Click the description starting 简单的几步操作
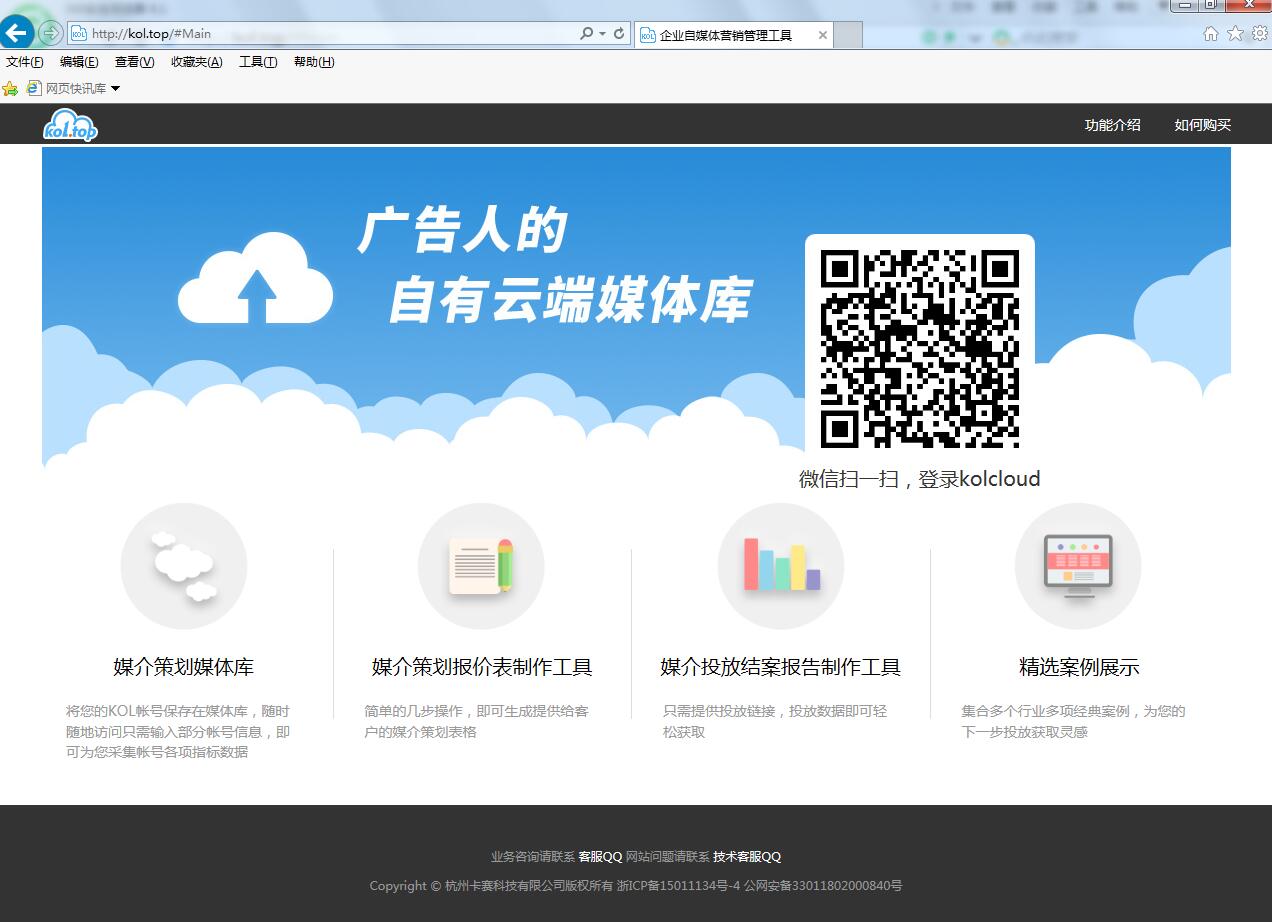1272x922 pixels. (x=476, y=722)
